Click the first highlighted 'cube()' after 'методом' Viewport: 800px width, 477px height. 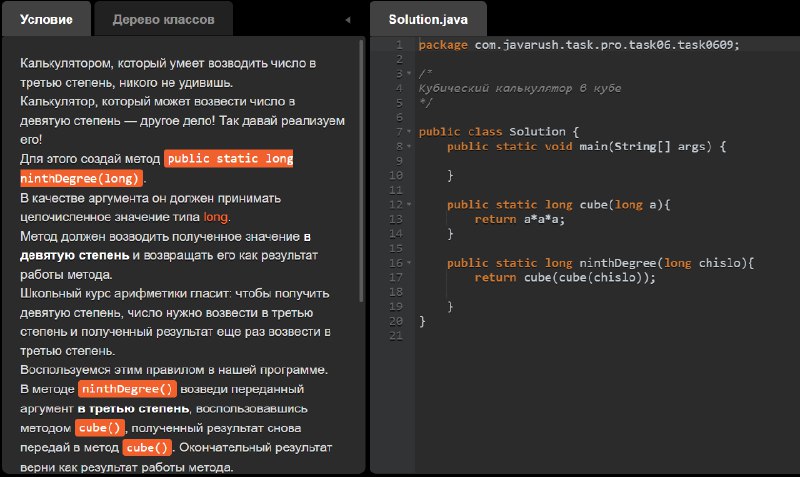99,428
